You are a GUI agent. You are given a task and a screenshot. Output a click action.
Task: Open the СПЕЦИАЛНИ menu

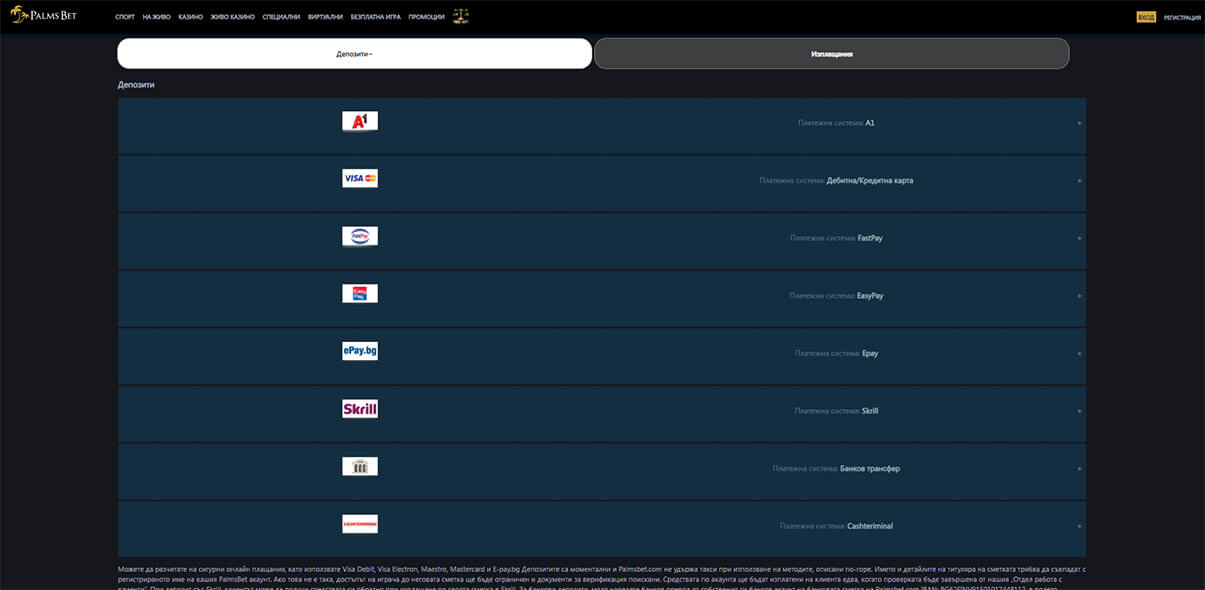tap(281, 17)
